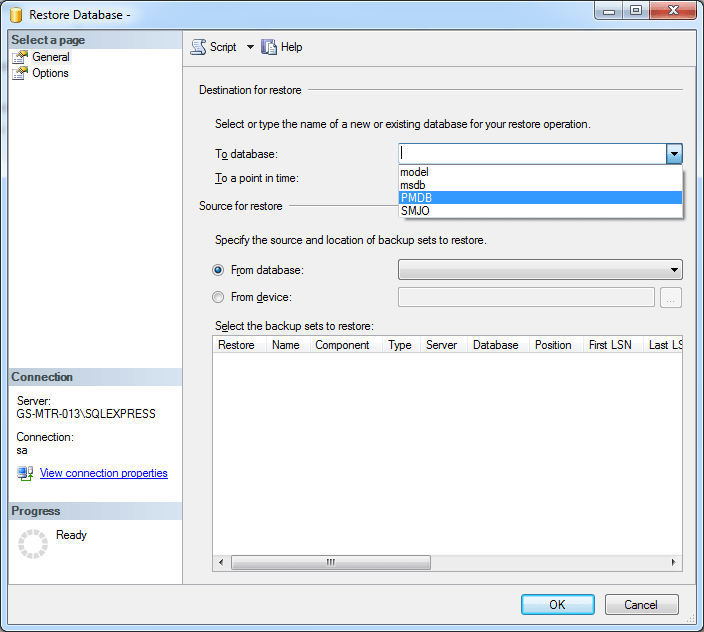This screenshot has height=632, width=704.
Task: Click the To database text field
Action: click(x=532, y=154)
